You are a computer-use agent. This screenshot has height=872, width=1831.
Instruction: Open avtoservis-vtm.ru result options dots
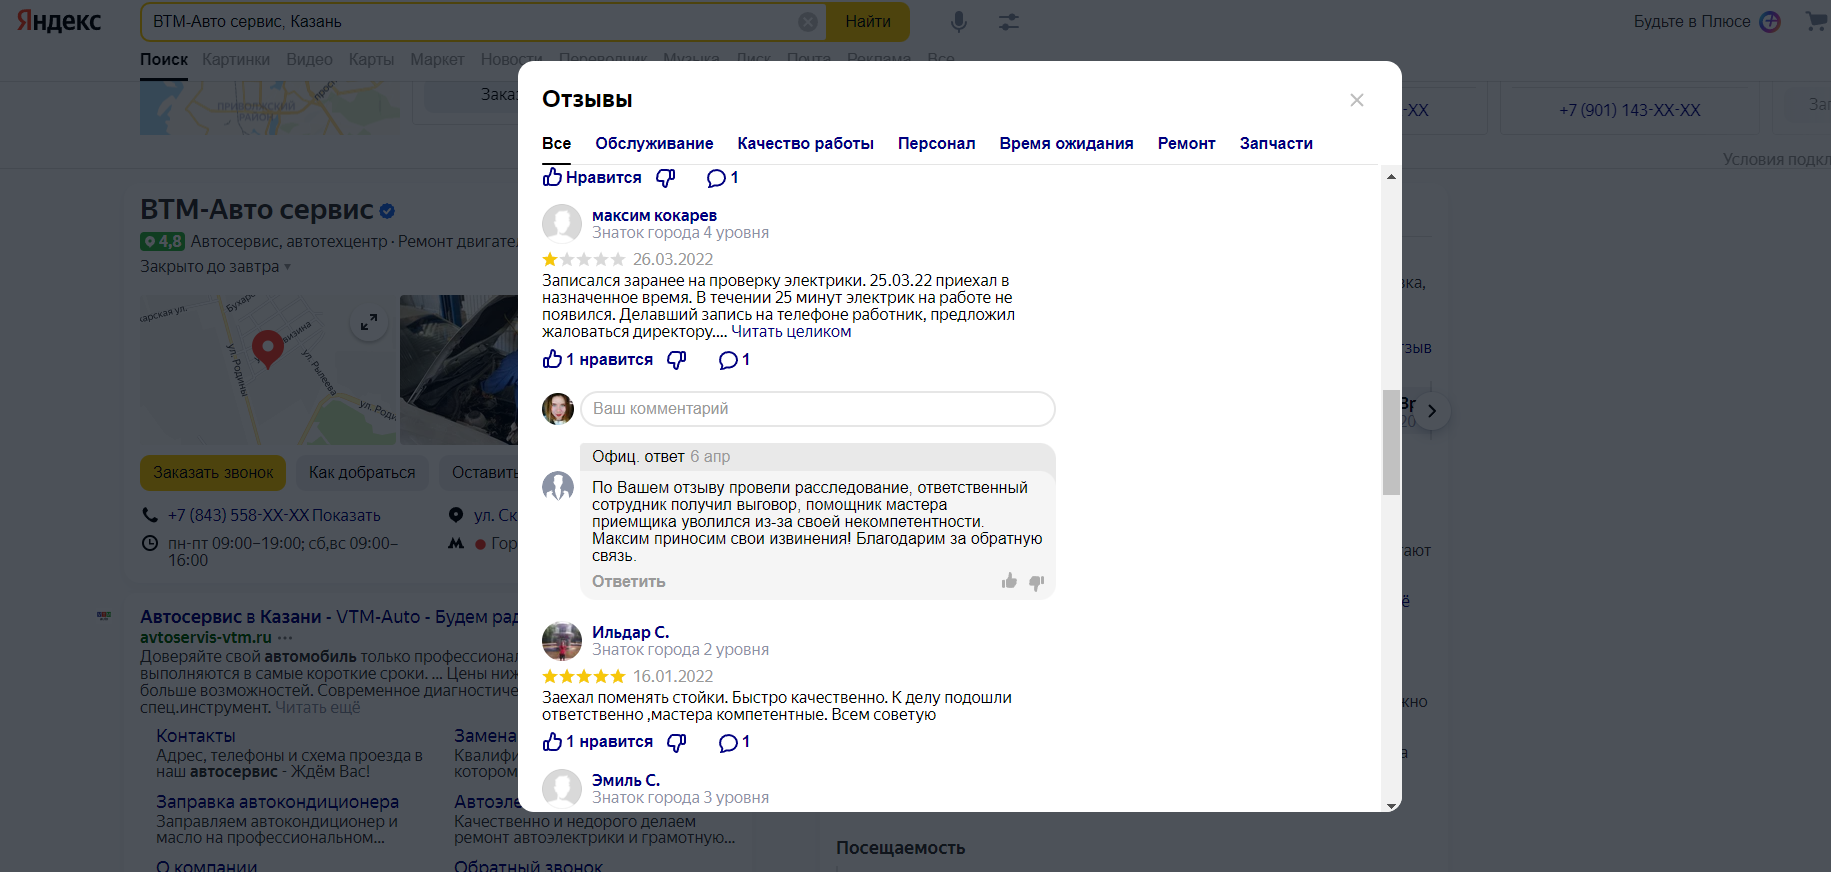coord(285,638)
